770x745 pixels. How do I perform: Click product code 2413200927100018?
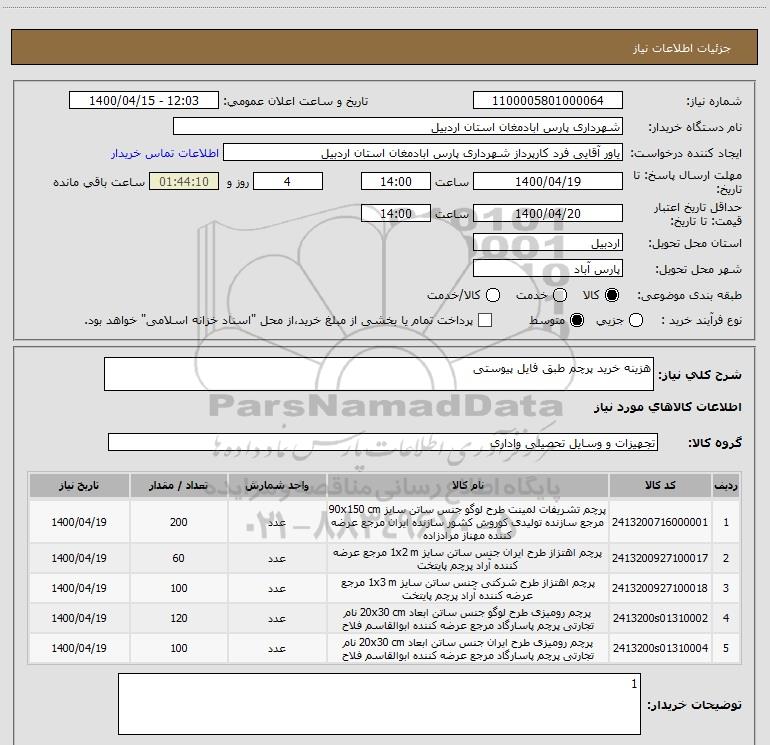(660, 588)
